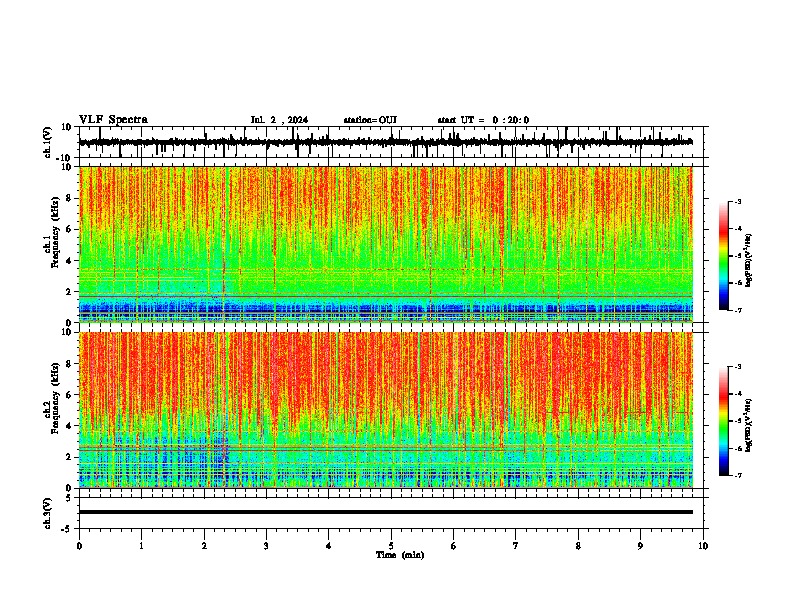
Task: Click time axis tick label "1"
Action: tap(141, 546)
